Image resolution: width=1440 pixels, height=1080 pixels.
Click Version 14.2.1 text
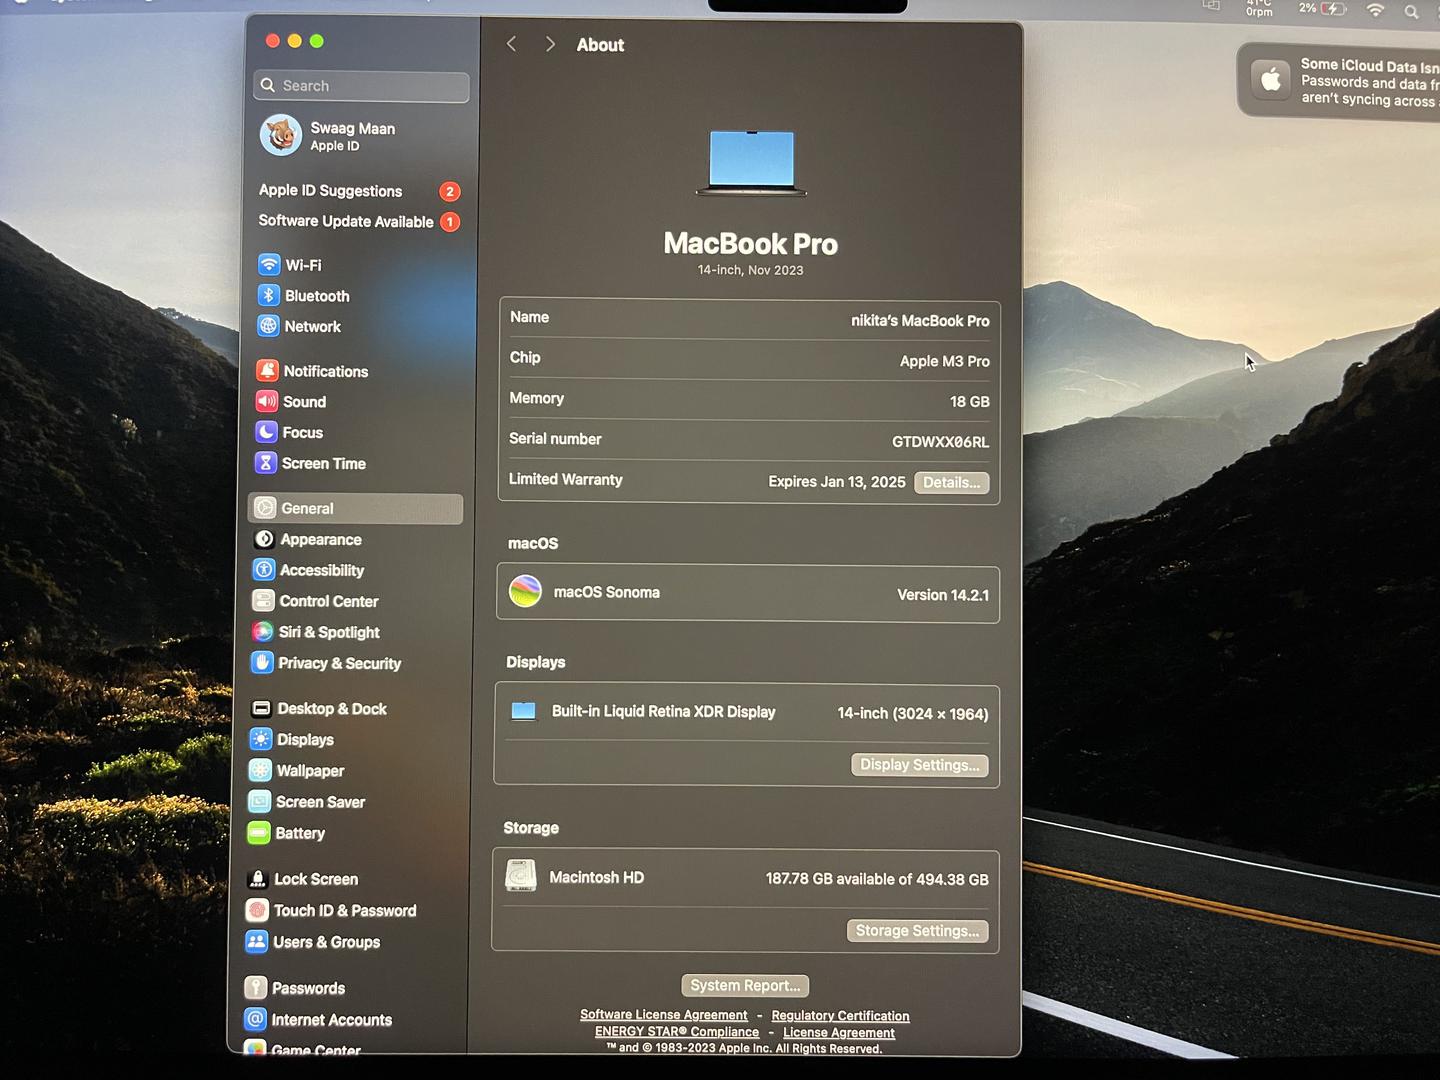(x=943, y=595)
